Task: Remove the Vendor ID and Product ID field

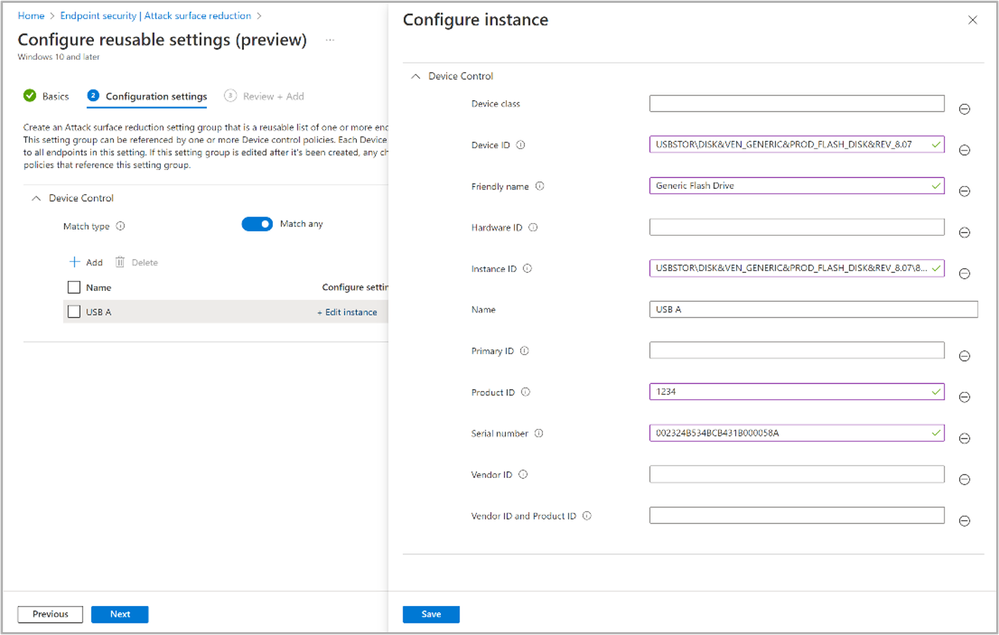Action: tap(964, 521)
